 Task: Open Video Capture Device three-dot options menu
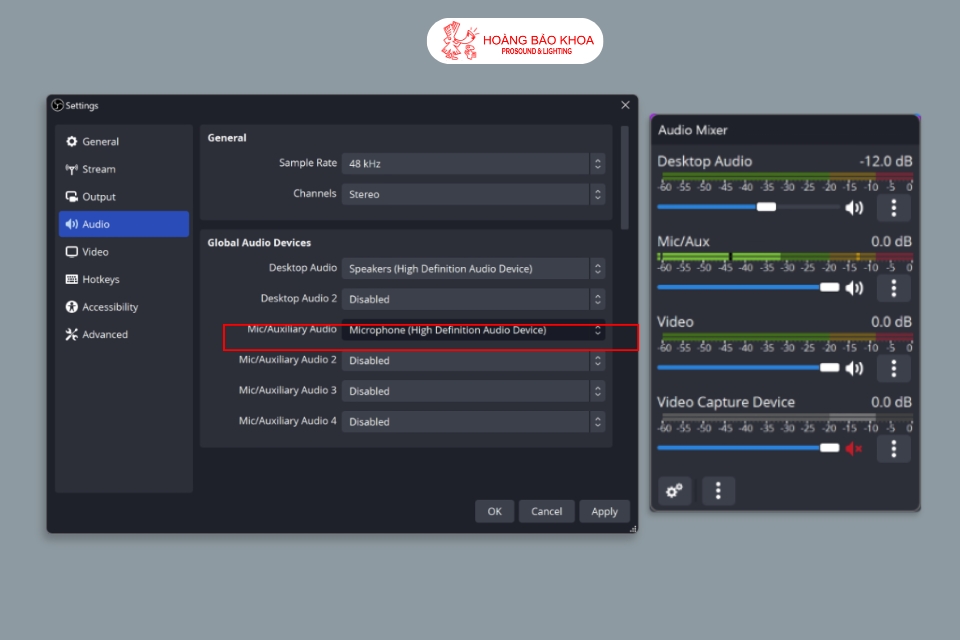click(x=893, y=449)
